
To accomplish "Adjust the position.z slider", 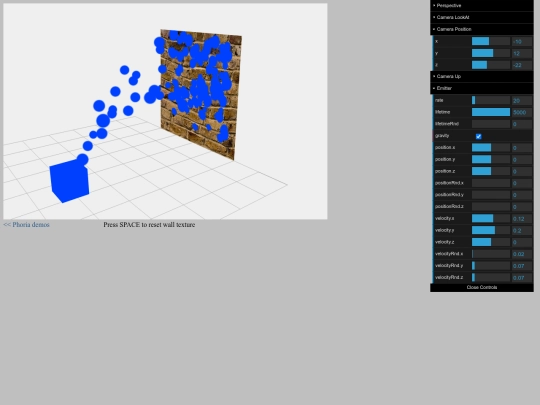I will pos(491,171).
